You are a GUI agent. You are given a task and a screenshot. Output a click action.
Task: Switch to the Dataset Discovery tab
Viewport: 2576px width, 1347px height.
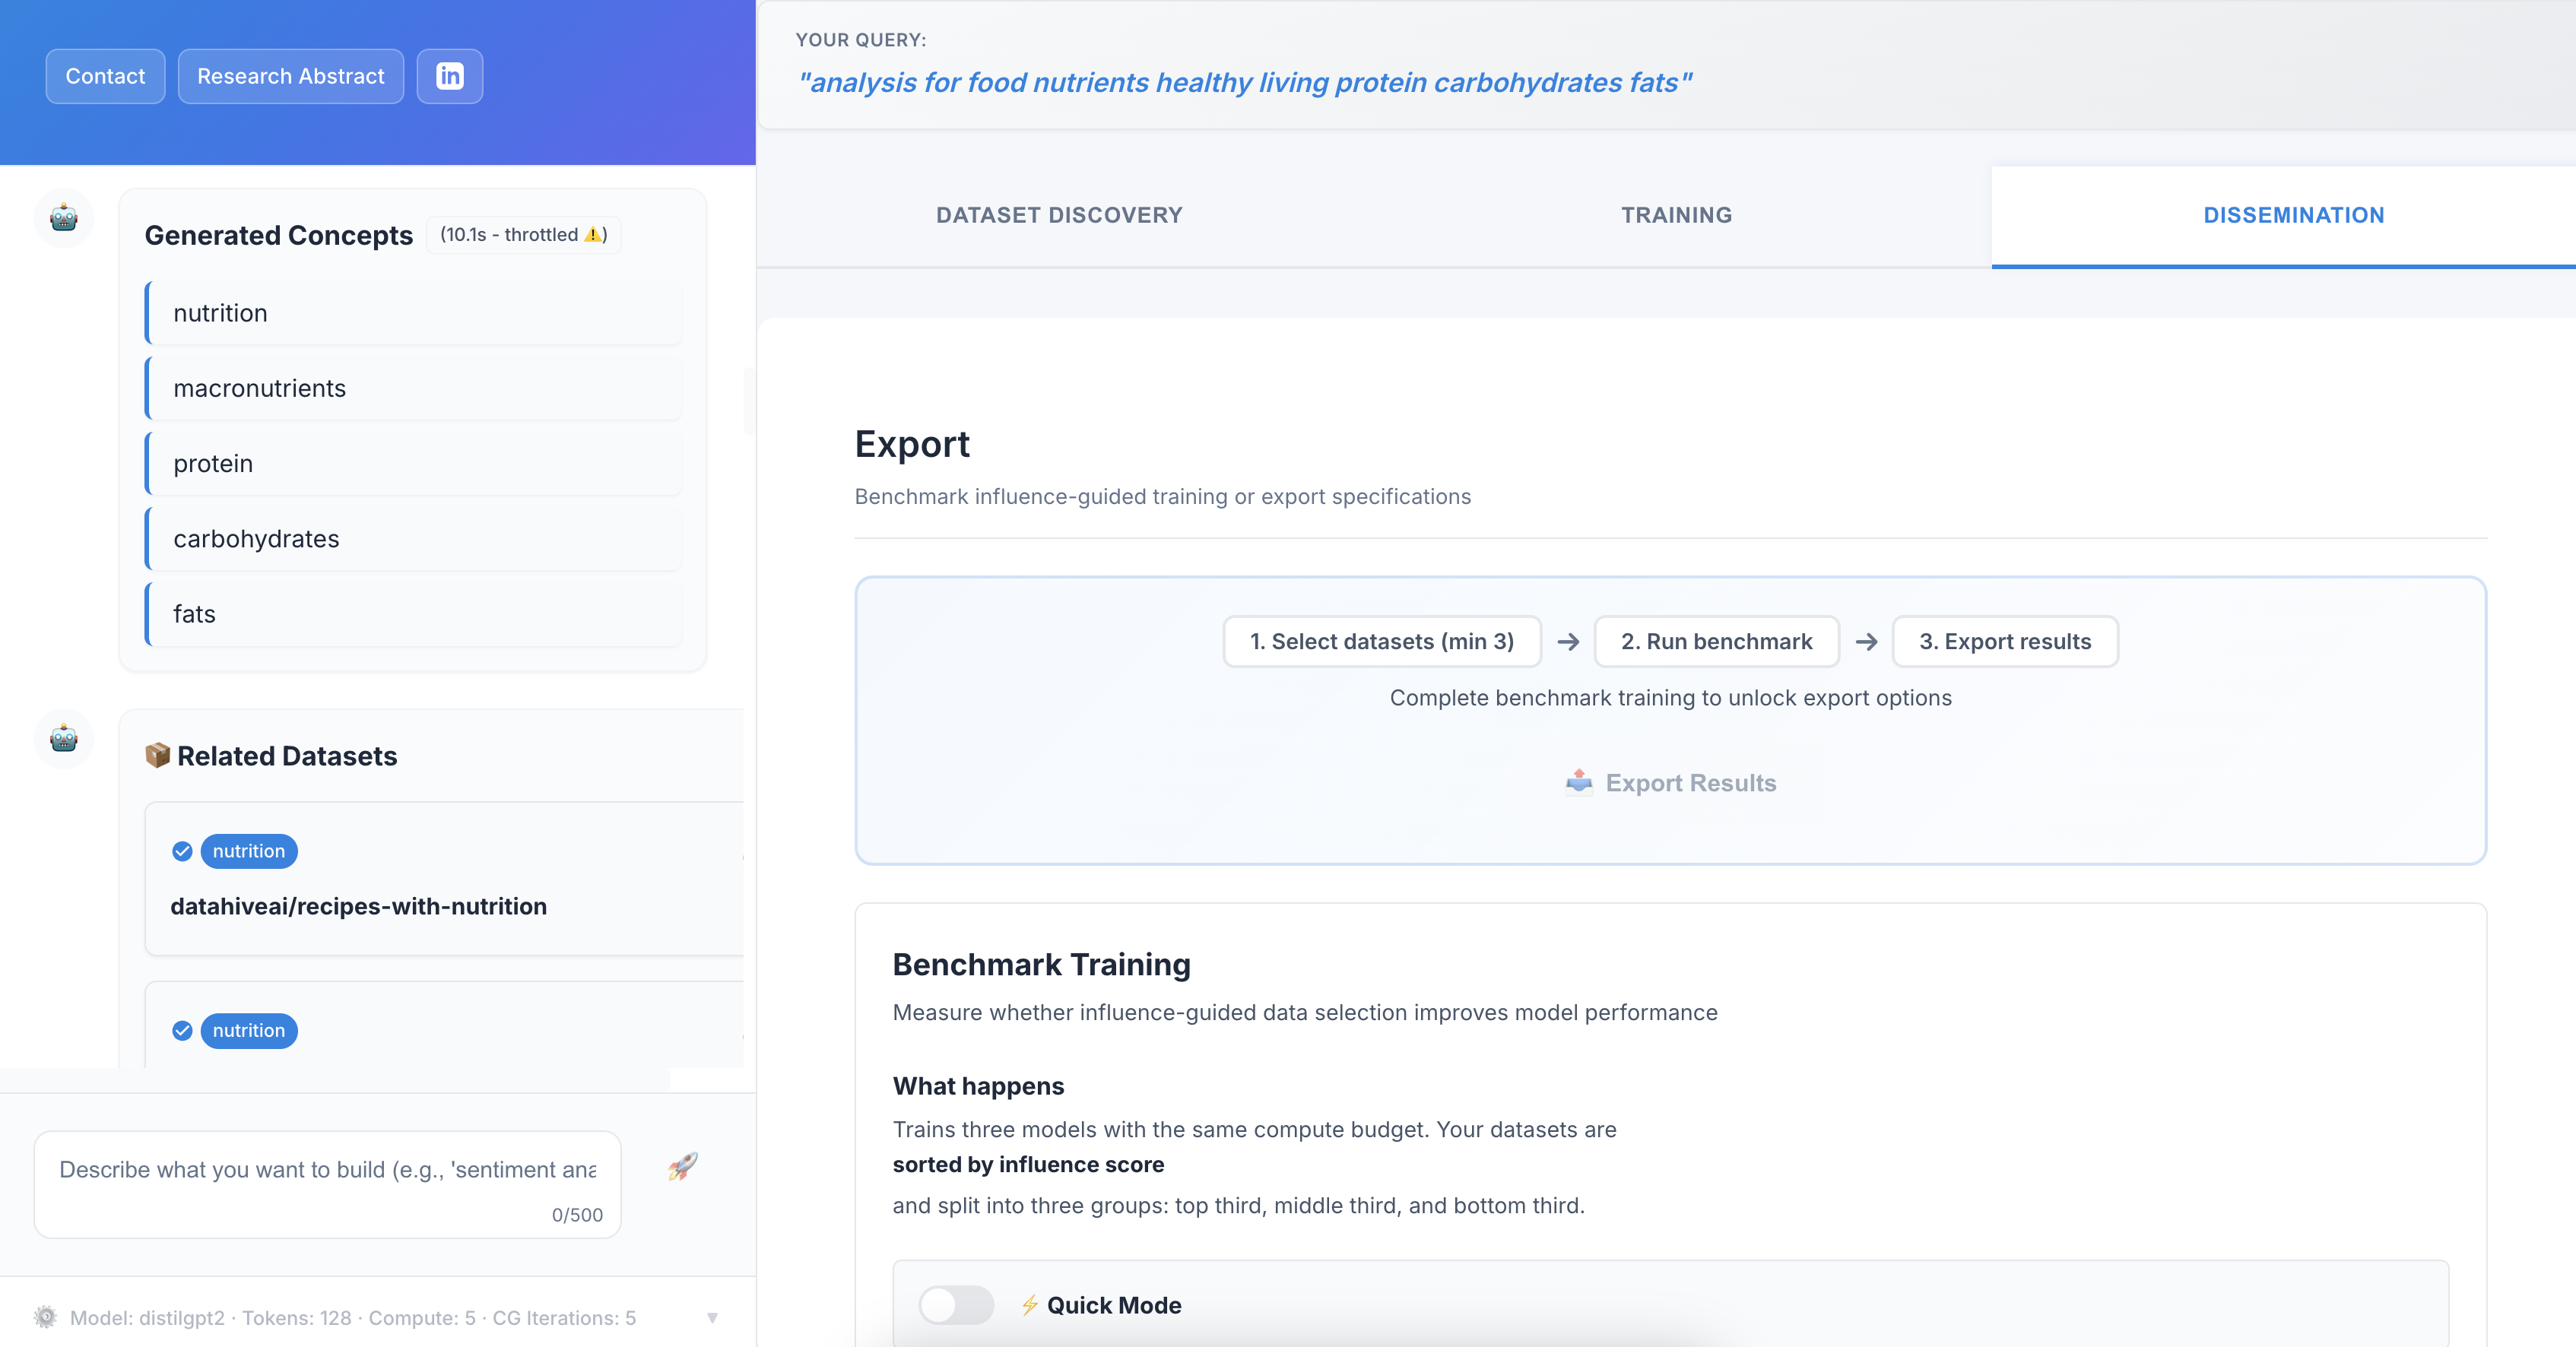[1059, 215]
